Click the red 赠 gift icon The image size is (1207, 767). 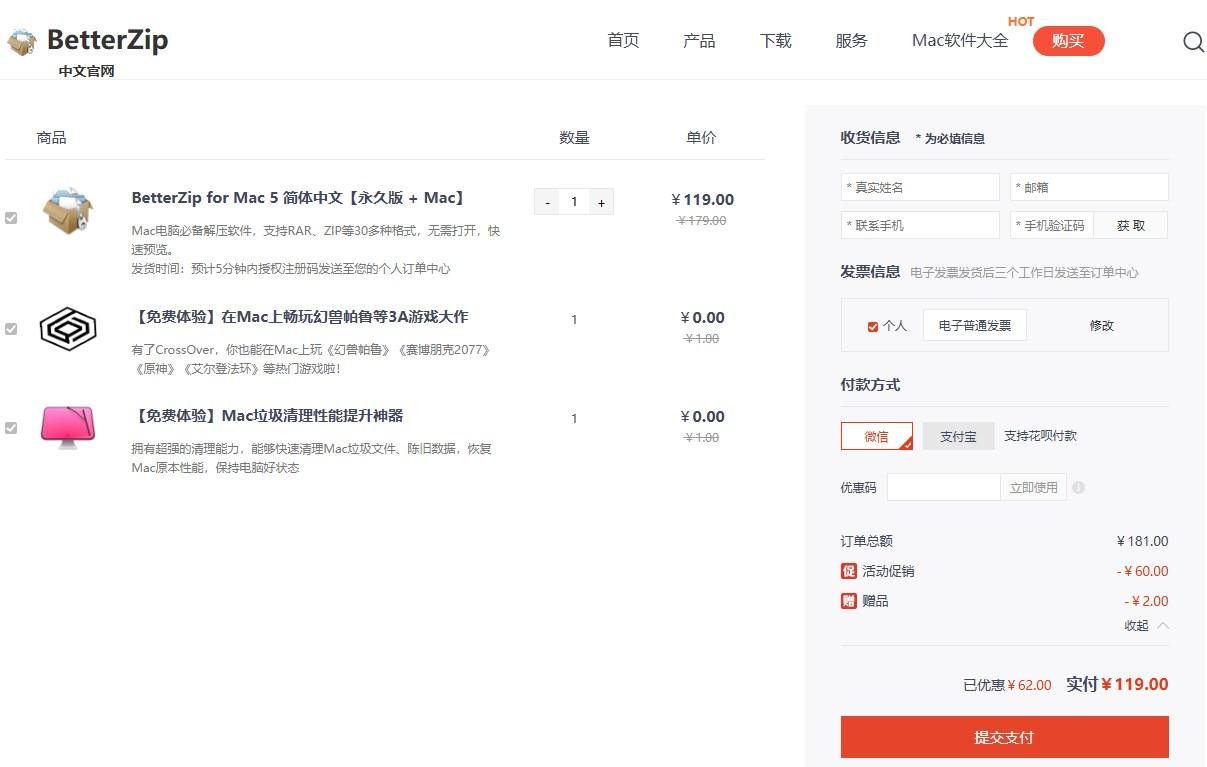849,601
